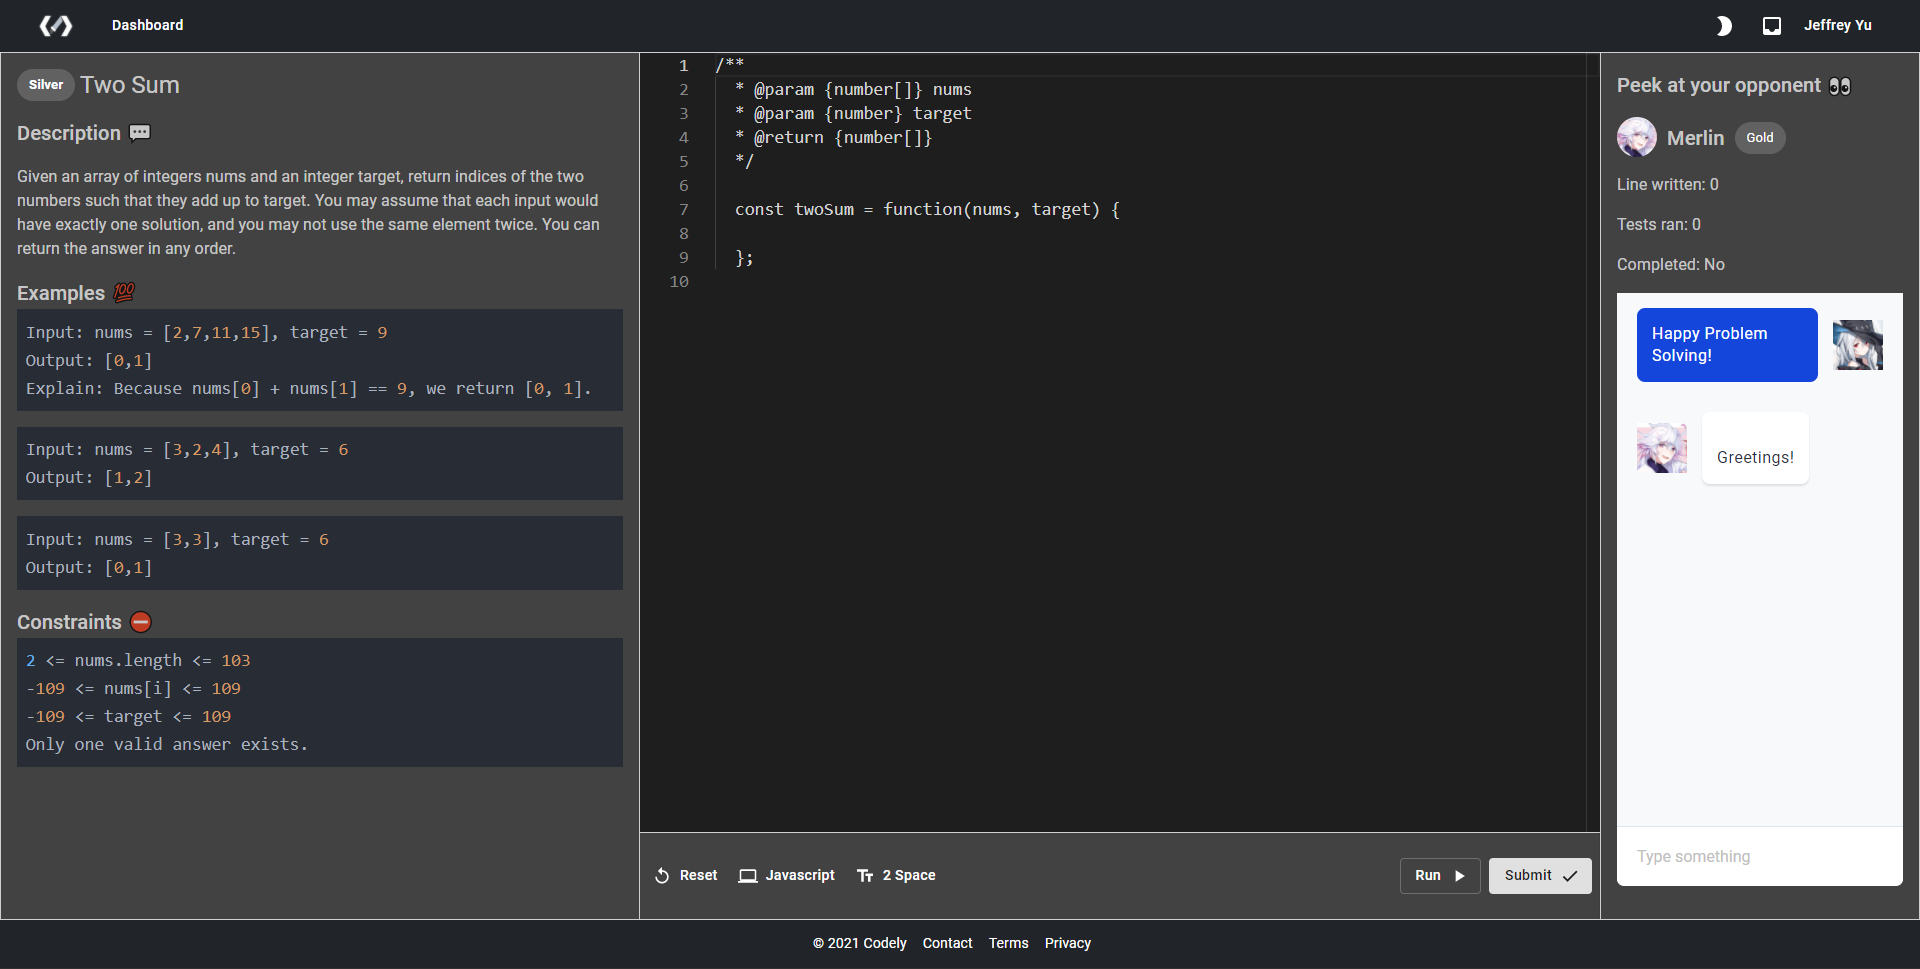Click the Greetings! chat message
Image resolution: width=1920 pixels, height=969 pixels.
pyautogui.click(x=1755, y=448)
